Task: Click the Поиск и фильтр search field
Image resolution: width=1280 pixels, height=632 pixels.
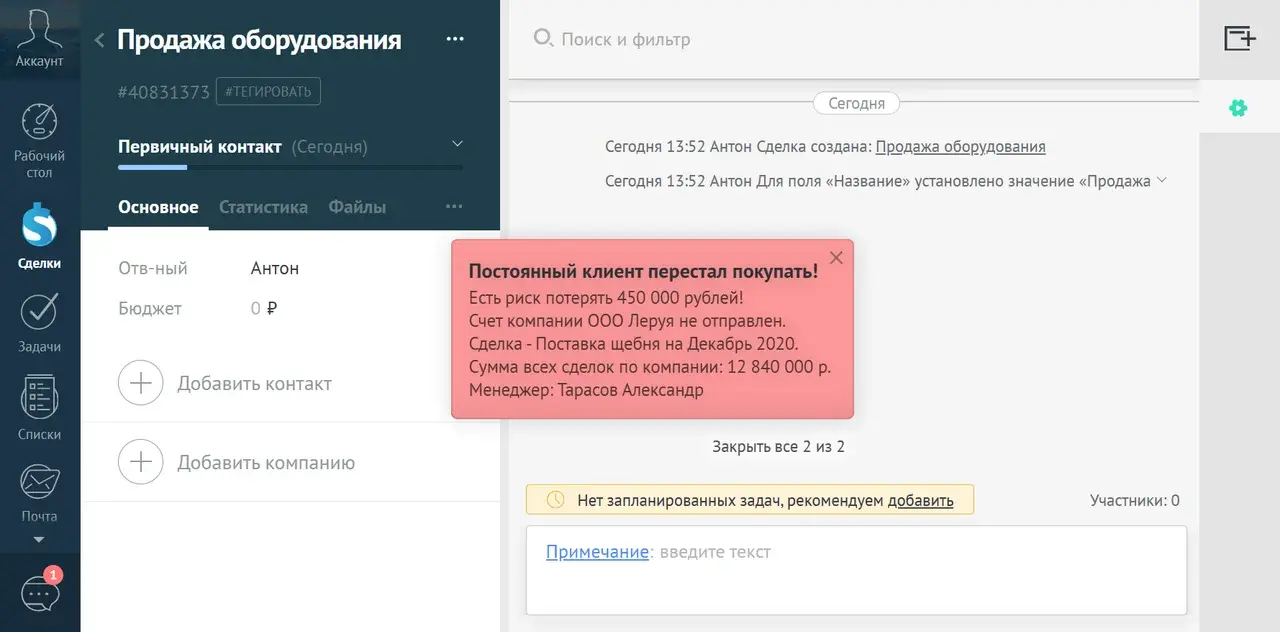Action: (x=626, y=40)
